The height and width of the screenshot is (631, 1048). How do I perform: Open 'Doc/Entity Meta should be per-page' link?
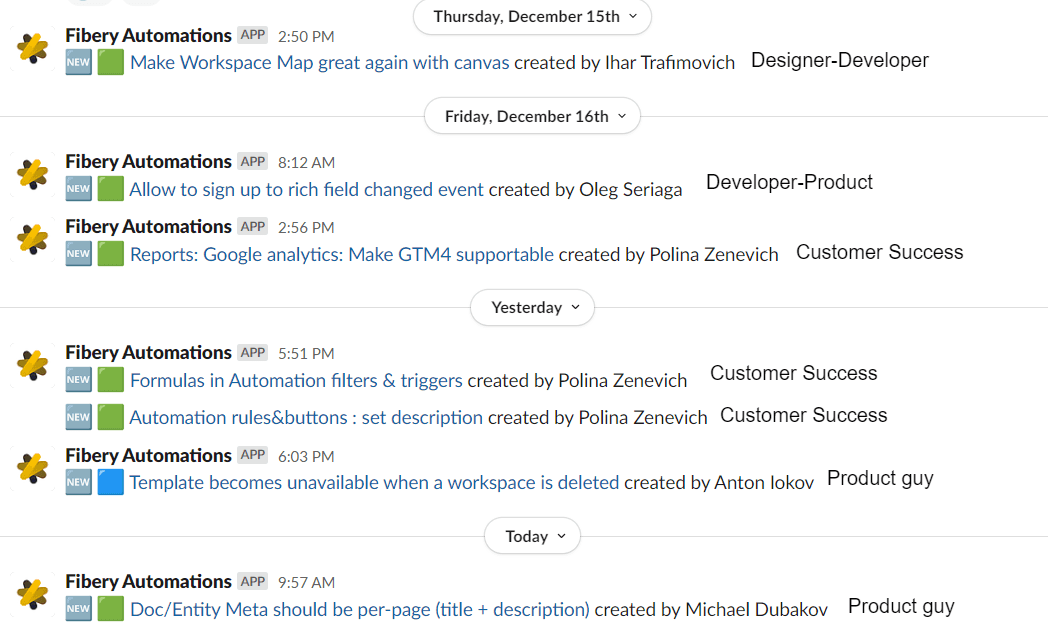tap(360, 609)
